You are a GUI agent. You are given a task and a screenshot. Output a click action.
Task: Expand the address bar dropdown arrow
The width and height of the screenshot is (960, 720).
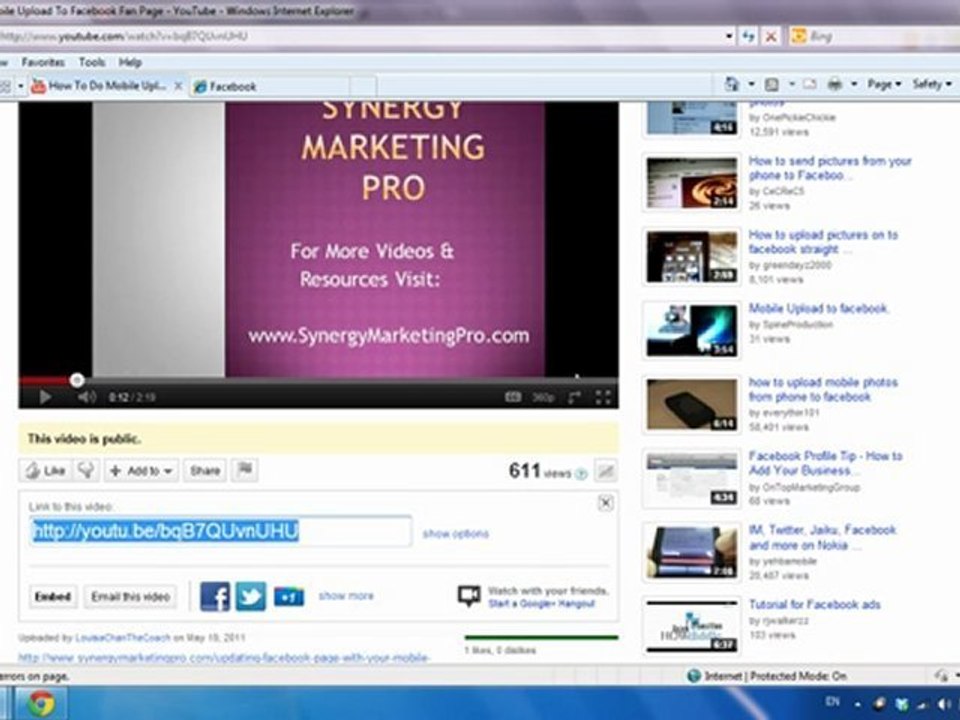pos(729,36)
